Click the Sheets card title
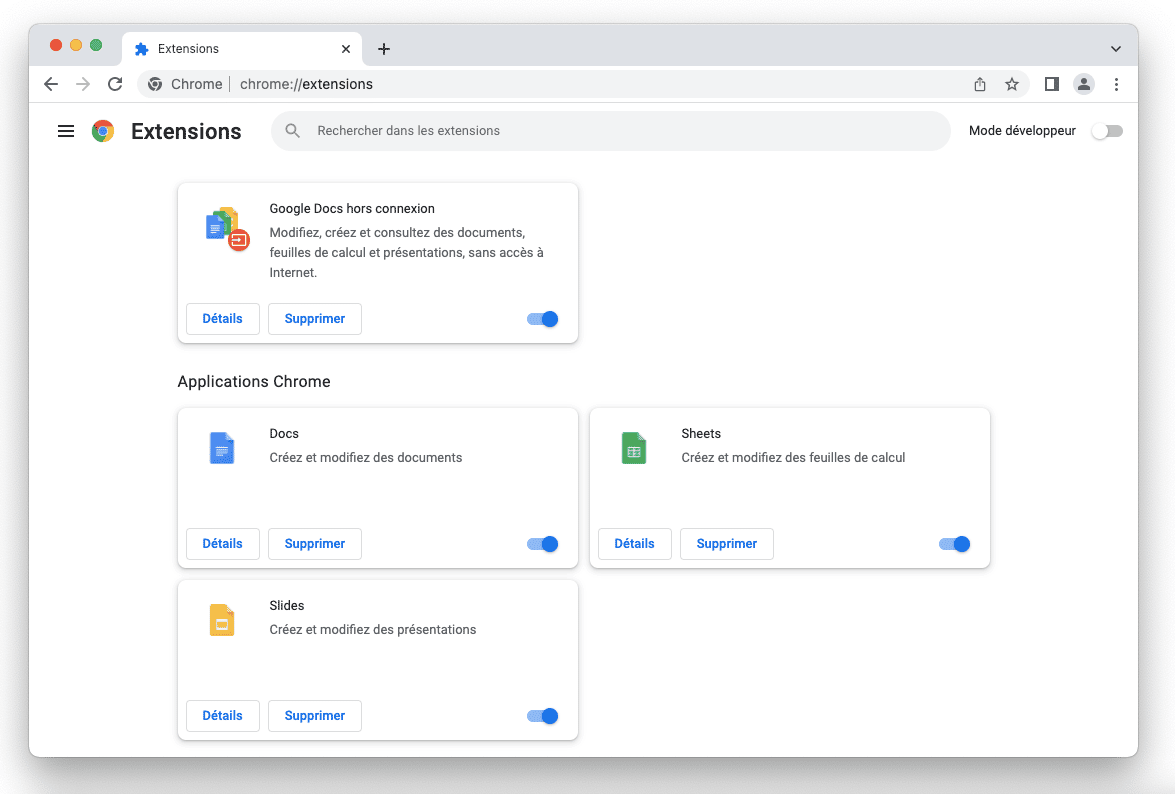The width and height of the screenshot is (1175, 794). point(701,434)
